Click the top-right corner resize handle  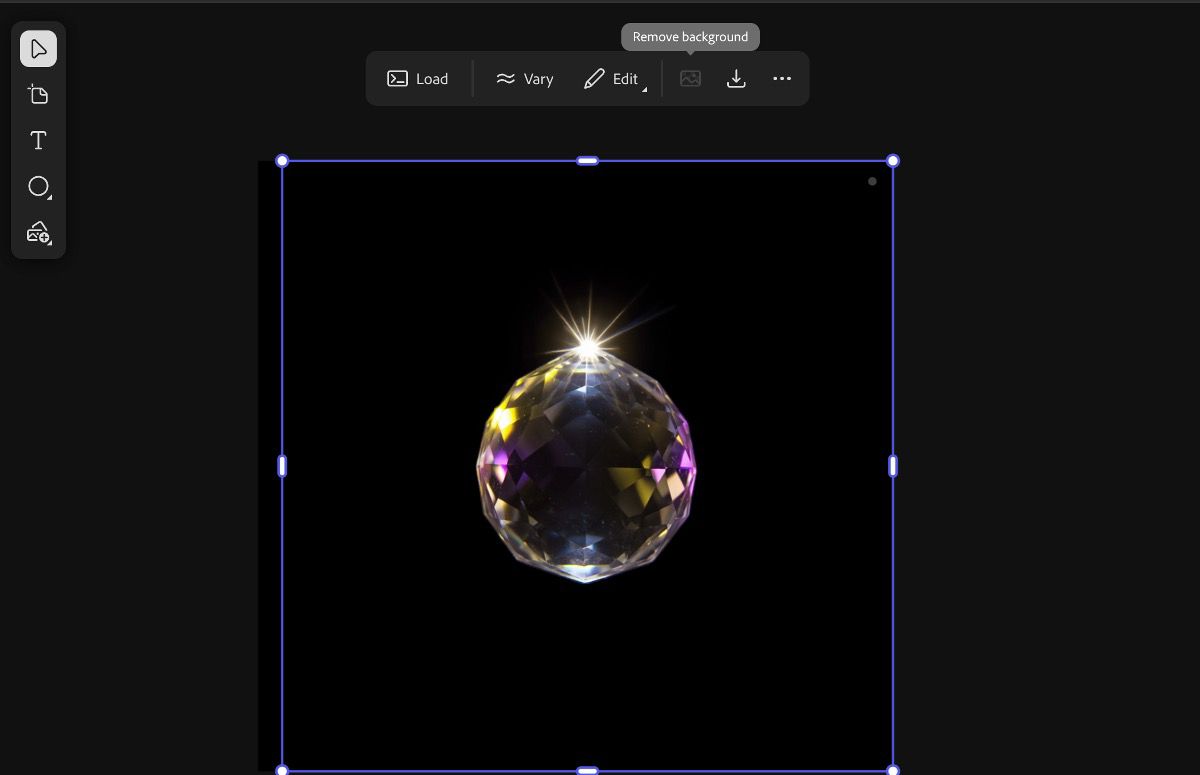pos(893,161)
